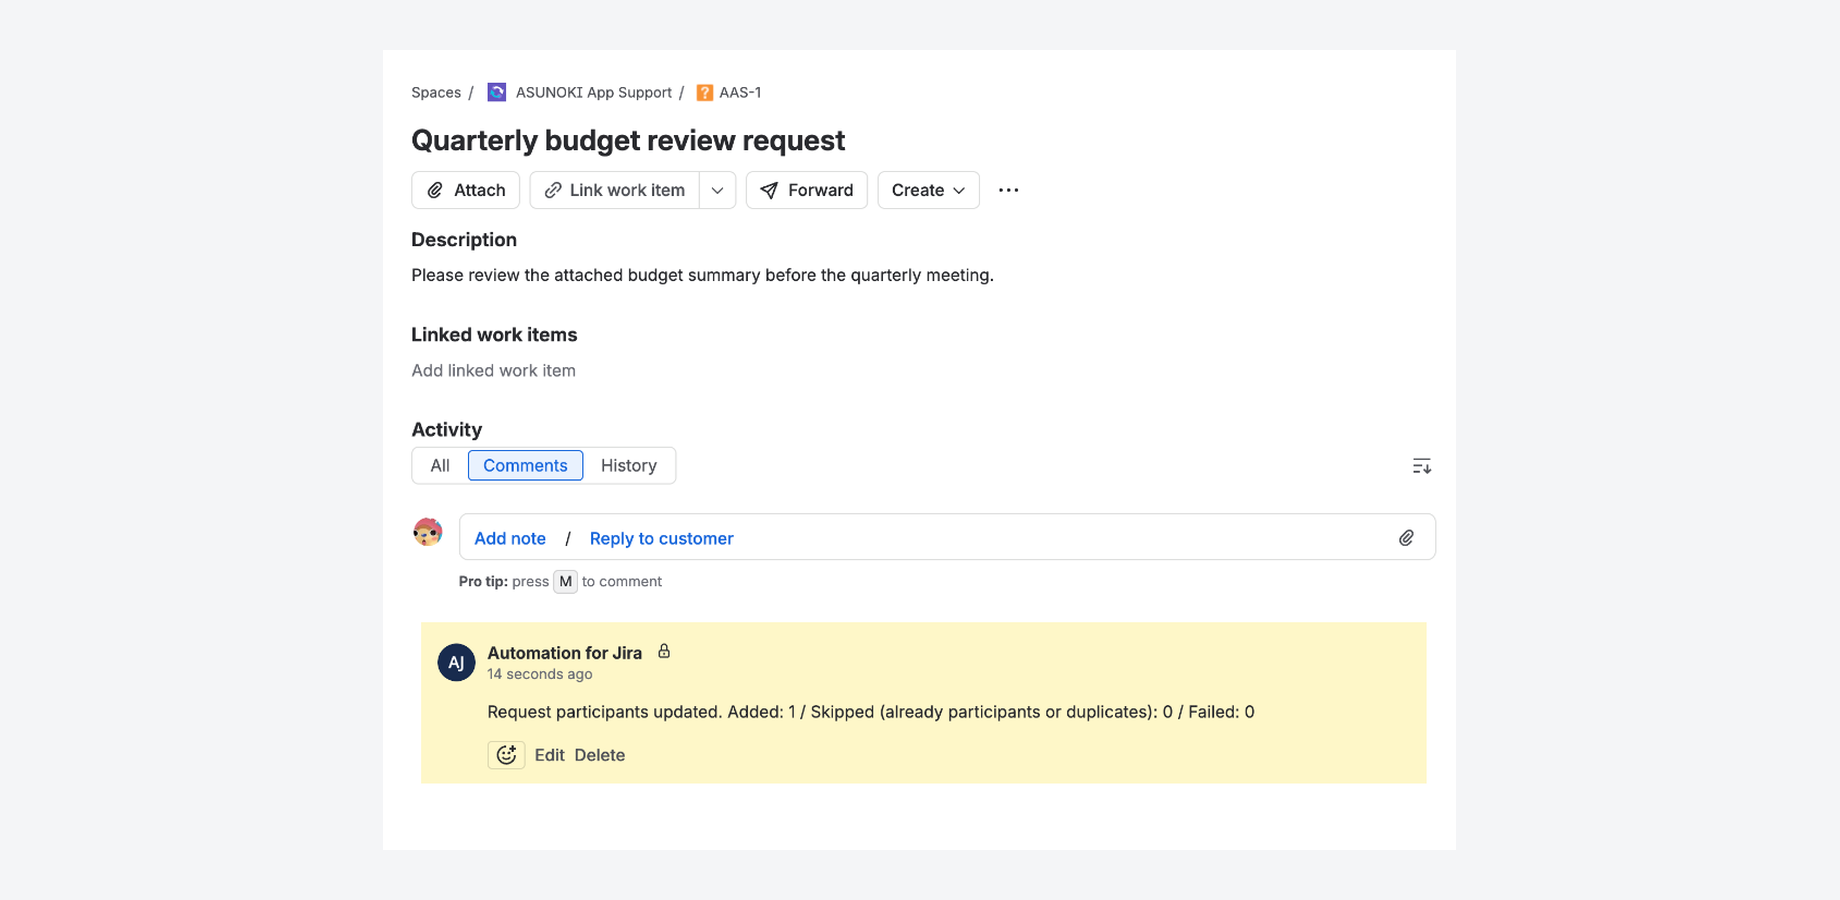Click the AAS-1 issue type icon
This screenshot has width=1840, height=900.
coord(705,93)
